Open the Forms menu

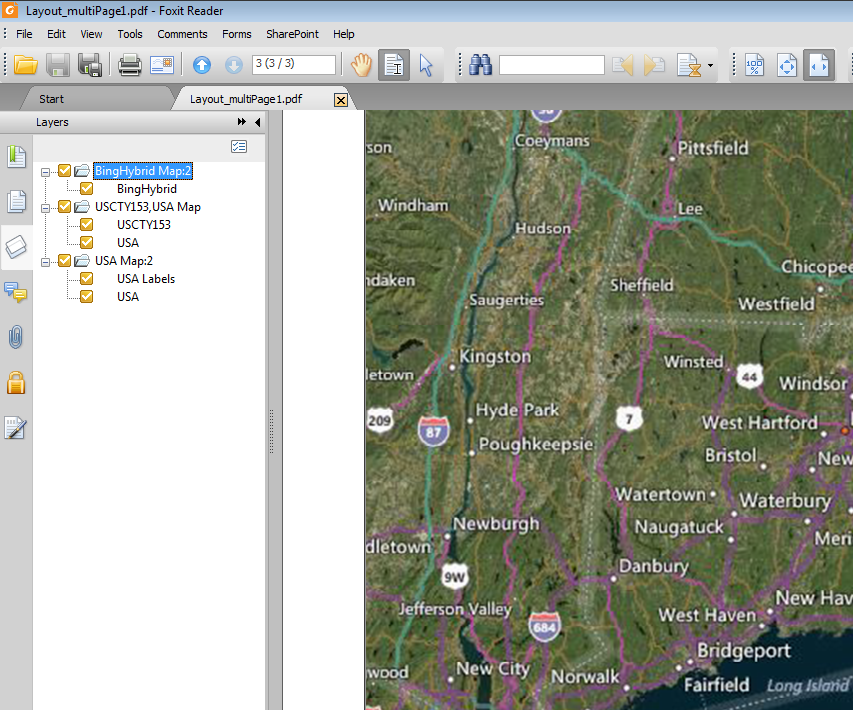pyautogui.click(x=237, y=34)
